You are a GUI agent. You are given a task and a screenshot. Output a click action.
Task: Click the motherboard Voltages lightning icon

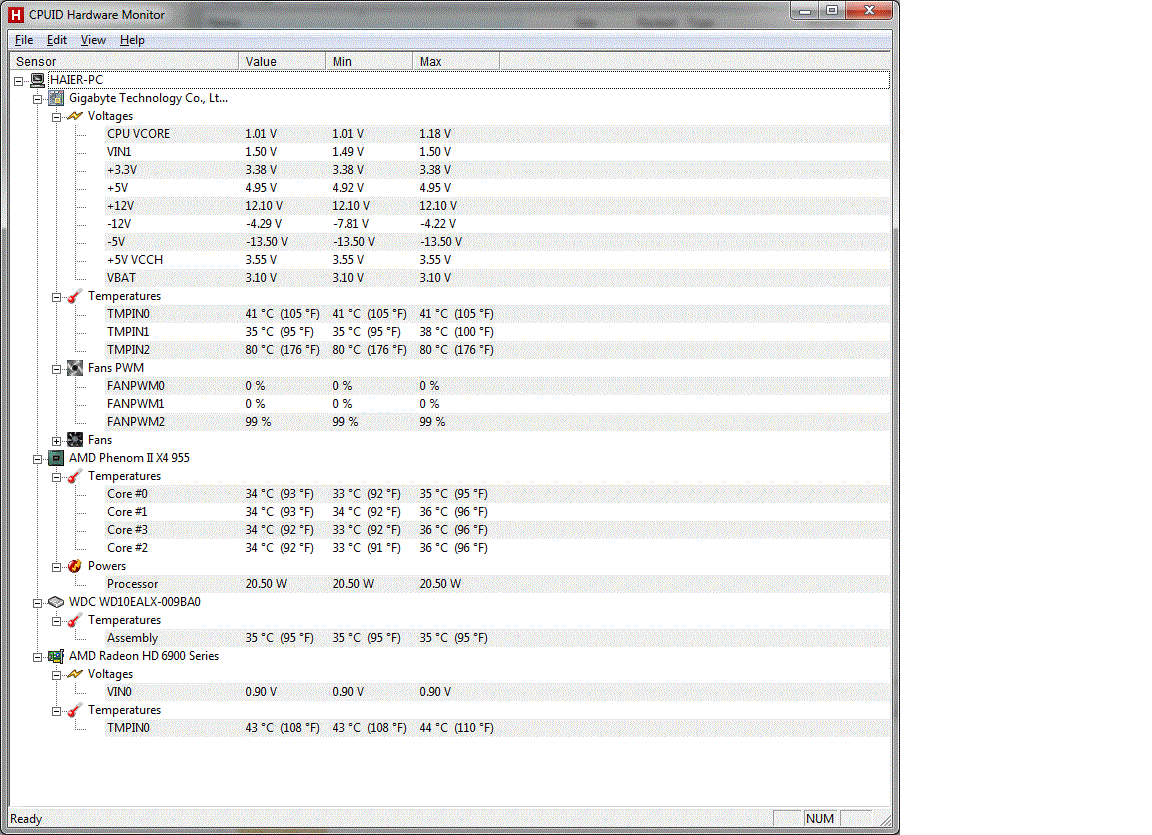coord(75,116)
